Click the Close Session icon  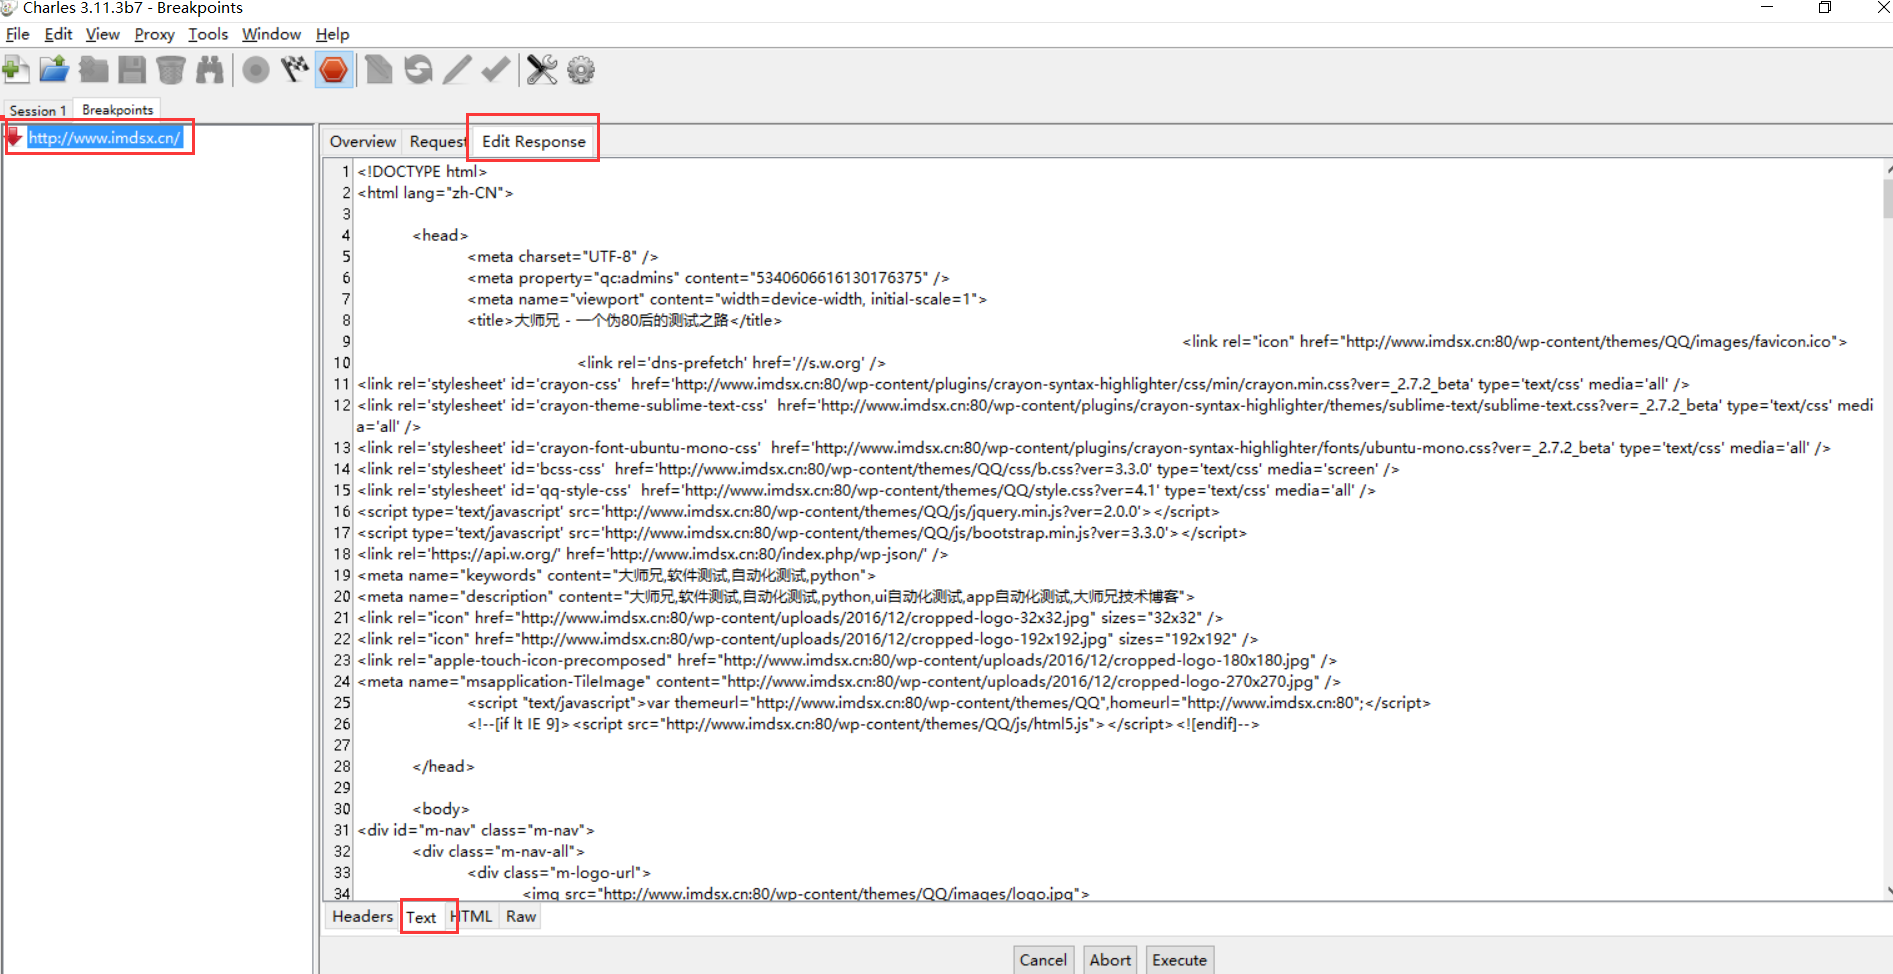pos(93,70)
